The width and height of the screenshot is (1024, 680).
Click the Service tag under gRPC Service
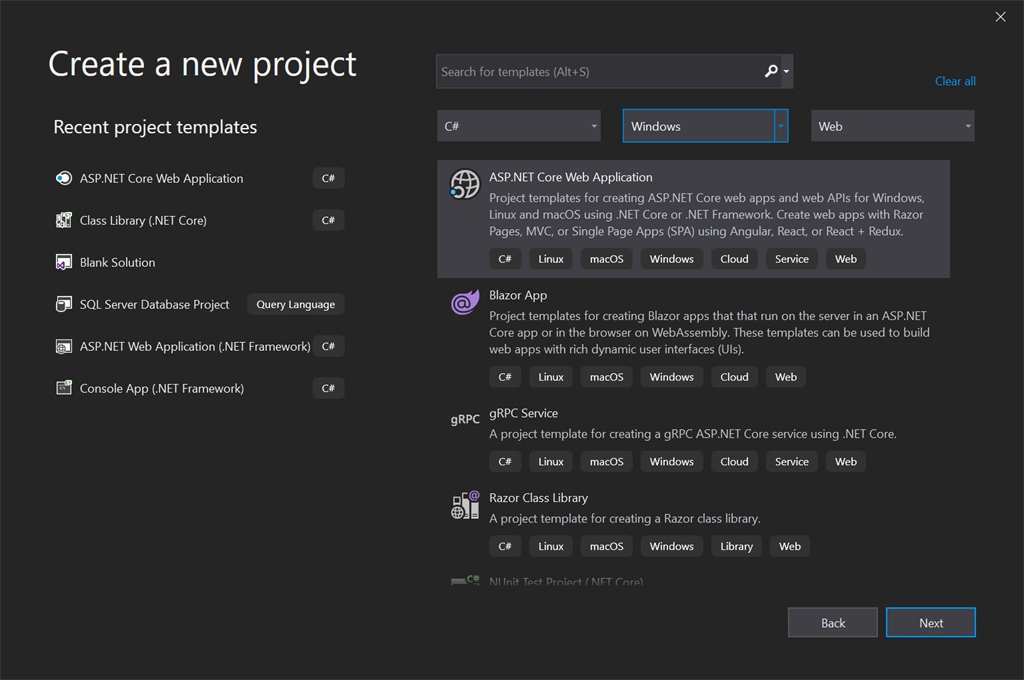(792, 461)
